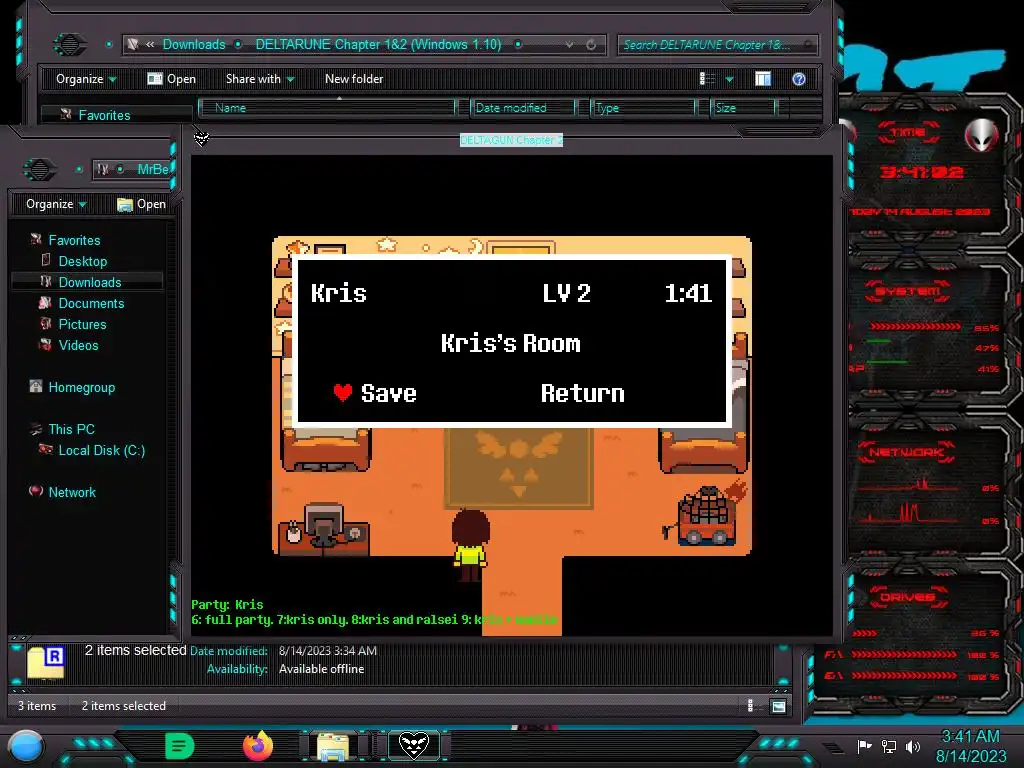Click the Alienware head icon on gadget
Image resolution: width=1024 pixels, height=768 pixels.
tap(981, 136)
